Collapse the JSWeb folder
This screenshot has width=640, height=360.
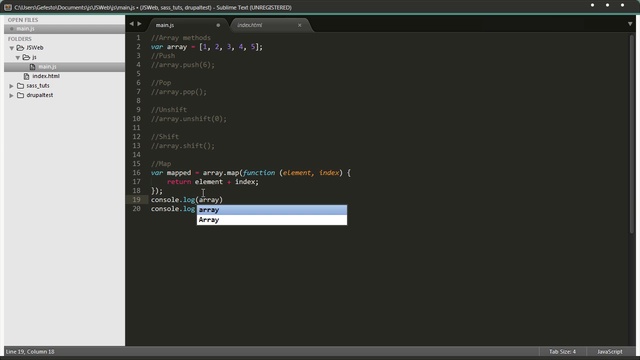(11, 48)
